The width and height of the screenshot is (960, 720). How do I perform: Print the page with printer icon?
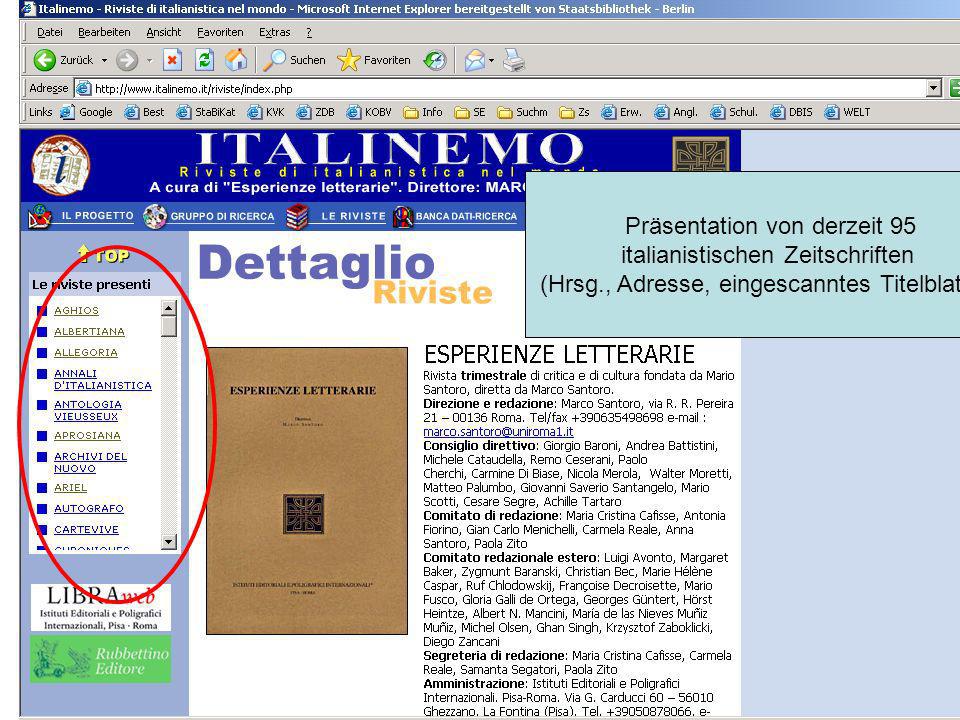point(514,60)
